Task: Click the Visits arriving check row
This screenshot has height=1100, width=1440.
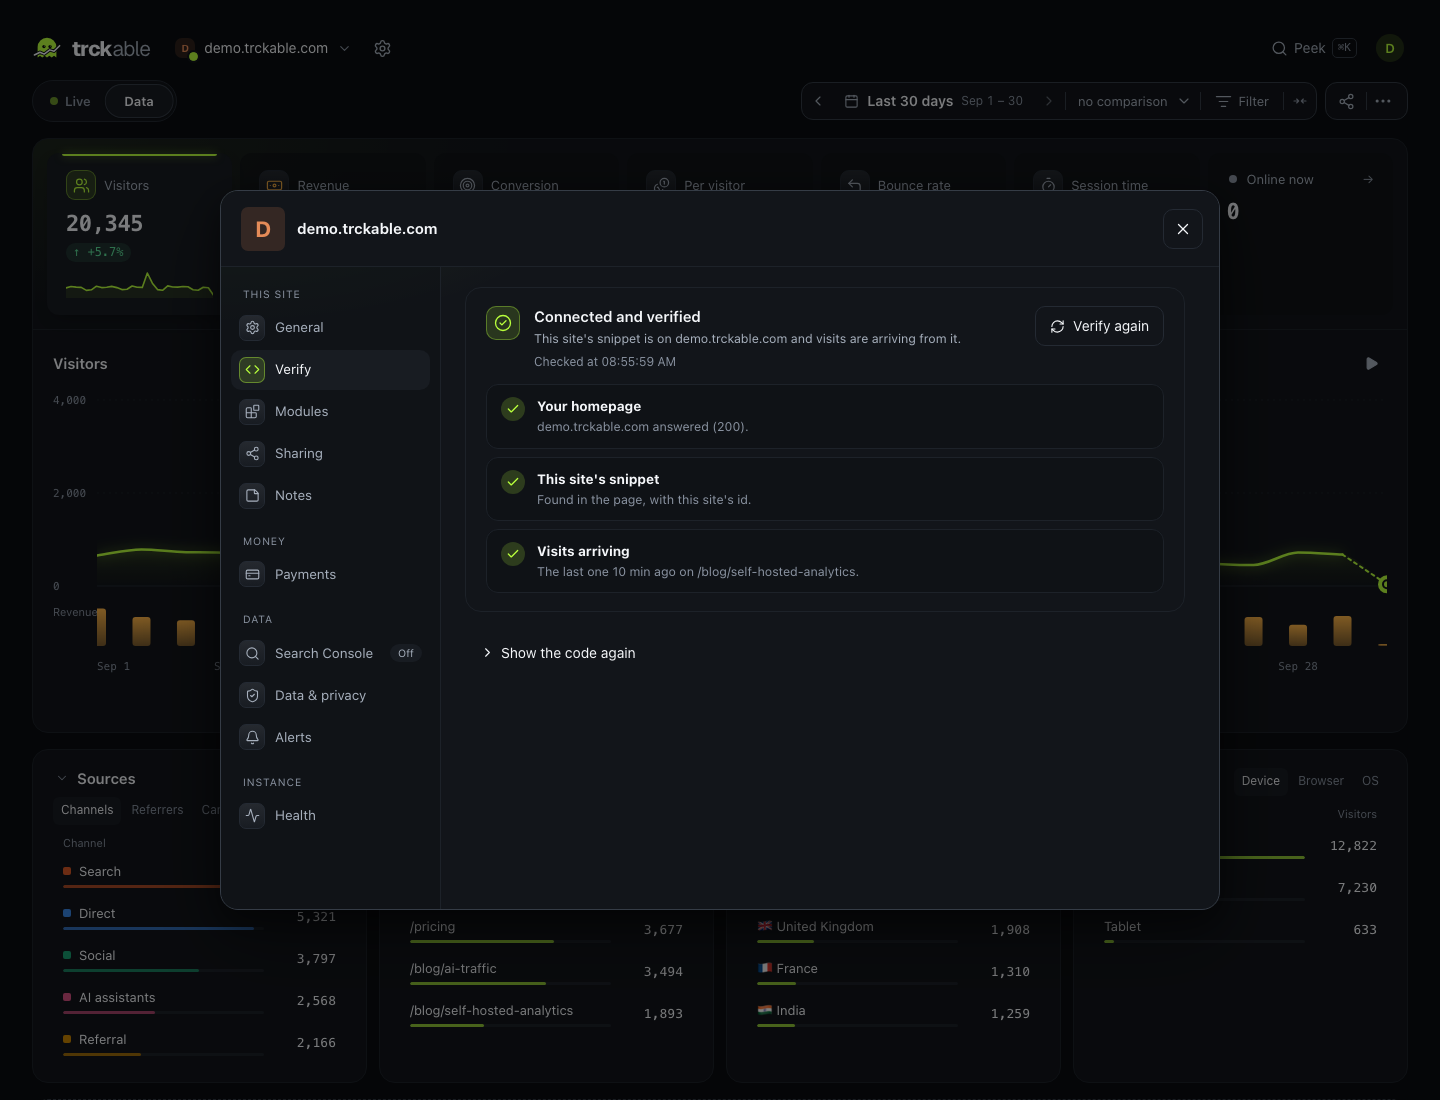Action: tap(825, 562)
